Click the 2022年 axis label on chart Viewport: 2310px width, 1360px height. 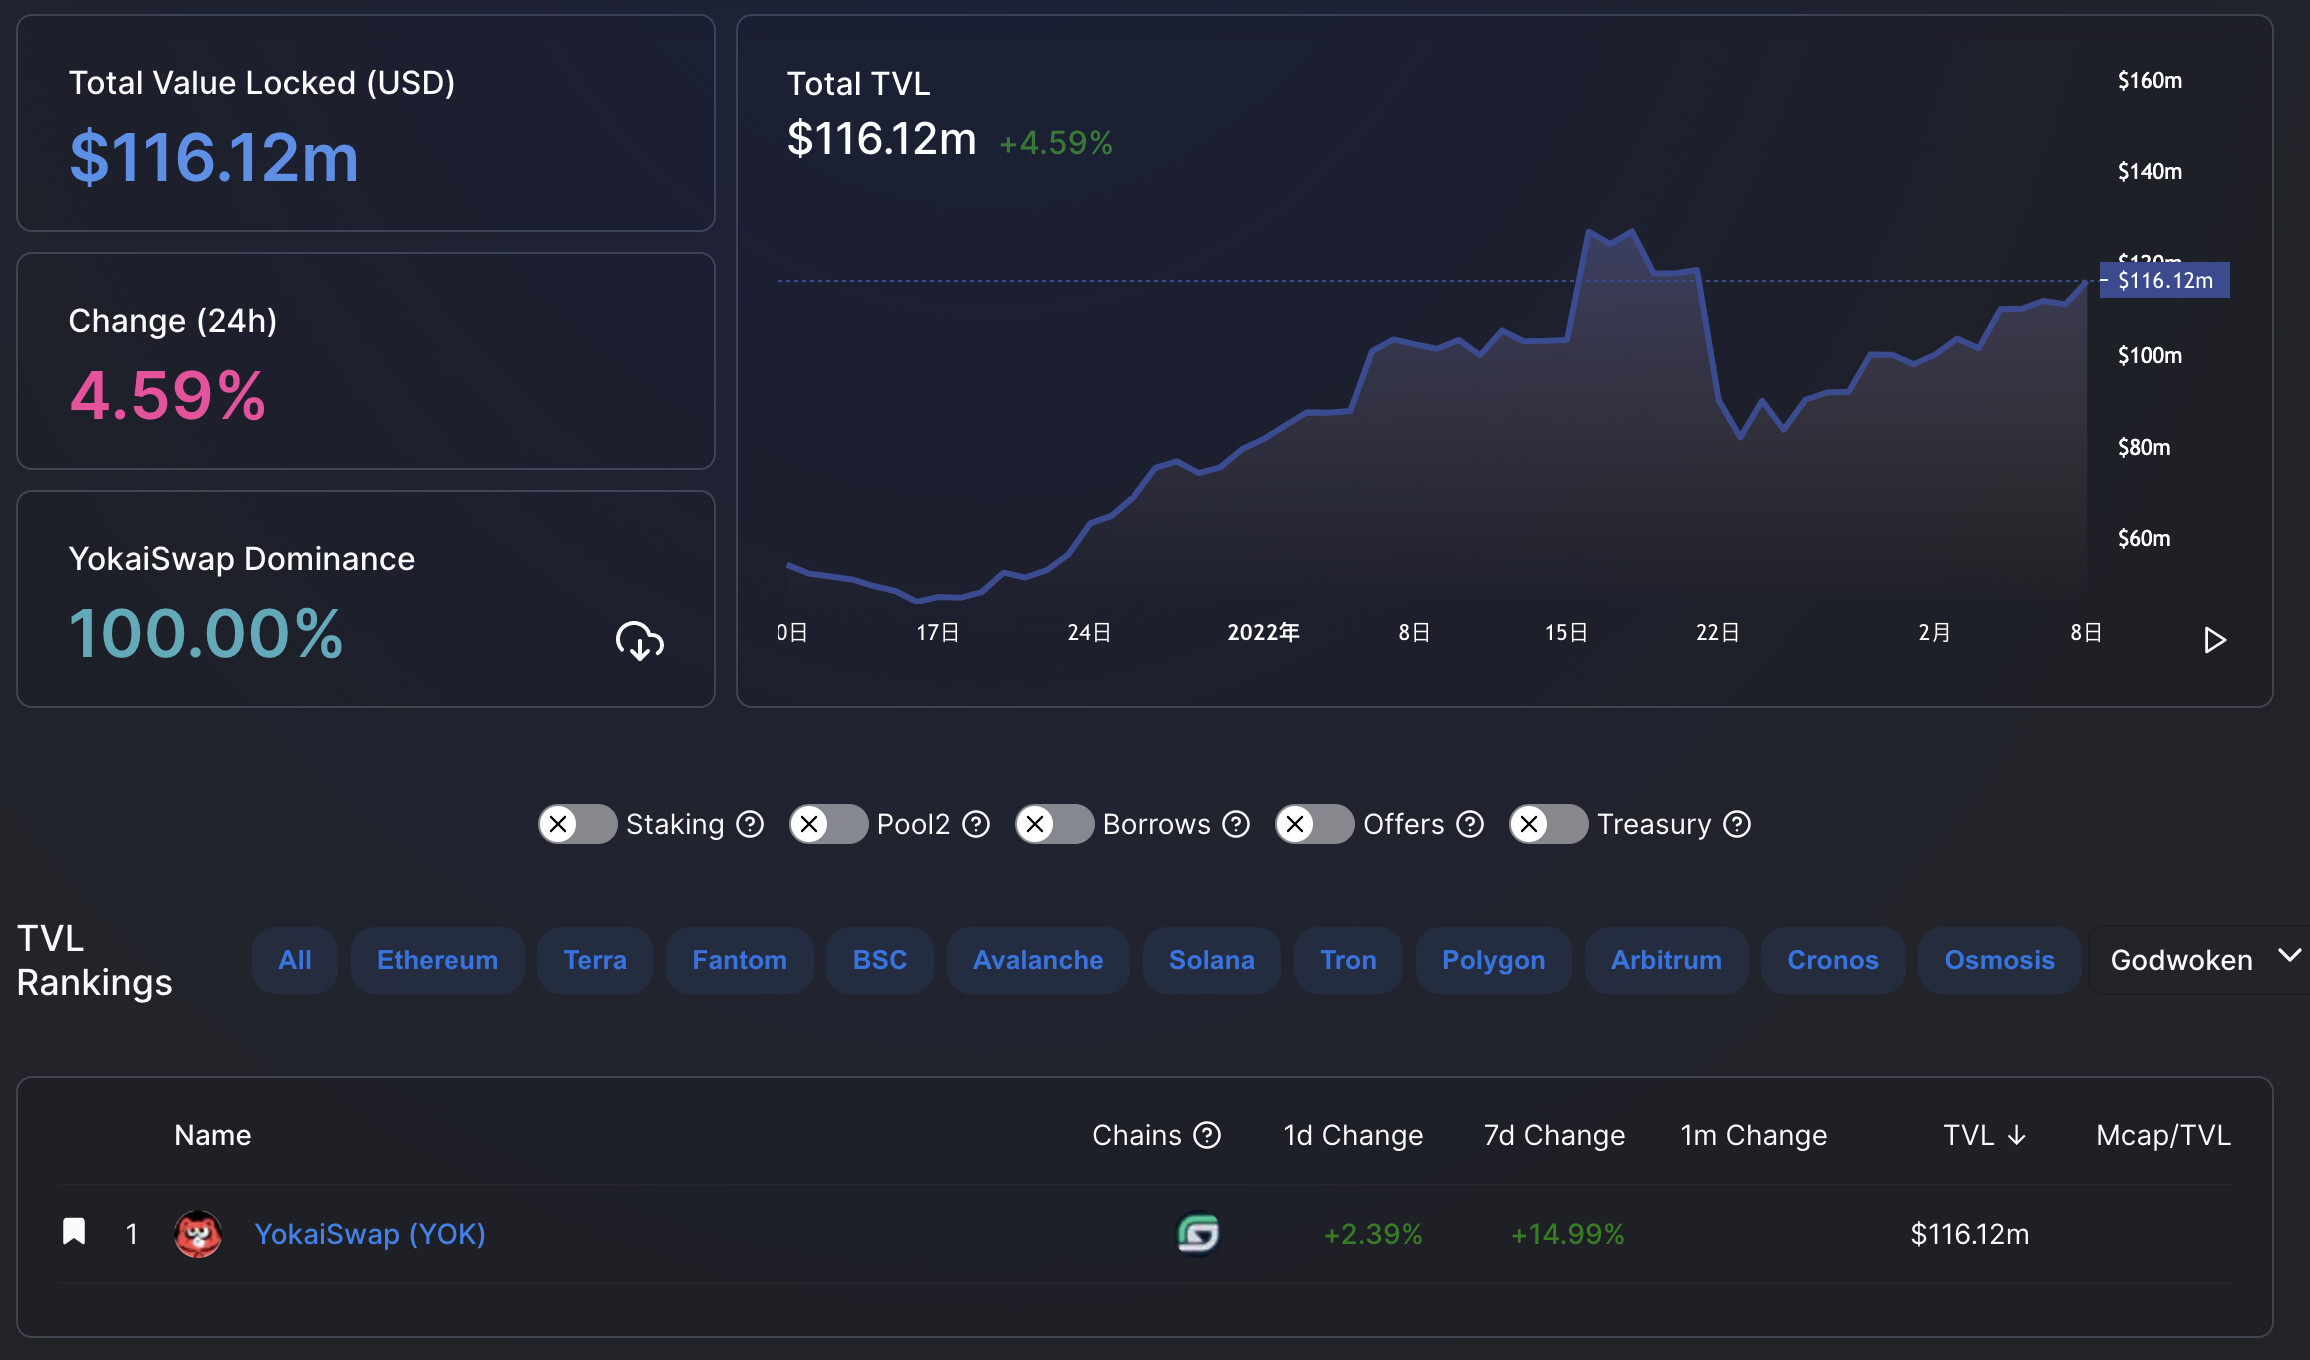coord(1263,632)
